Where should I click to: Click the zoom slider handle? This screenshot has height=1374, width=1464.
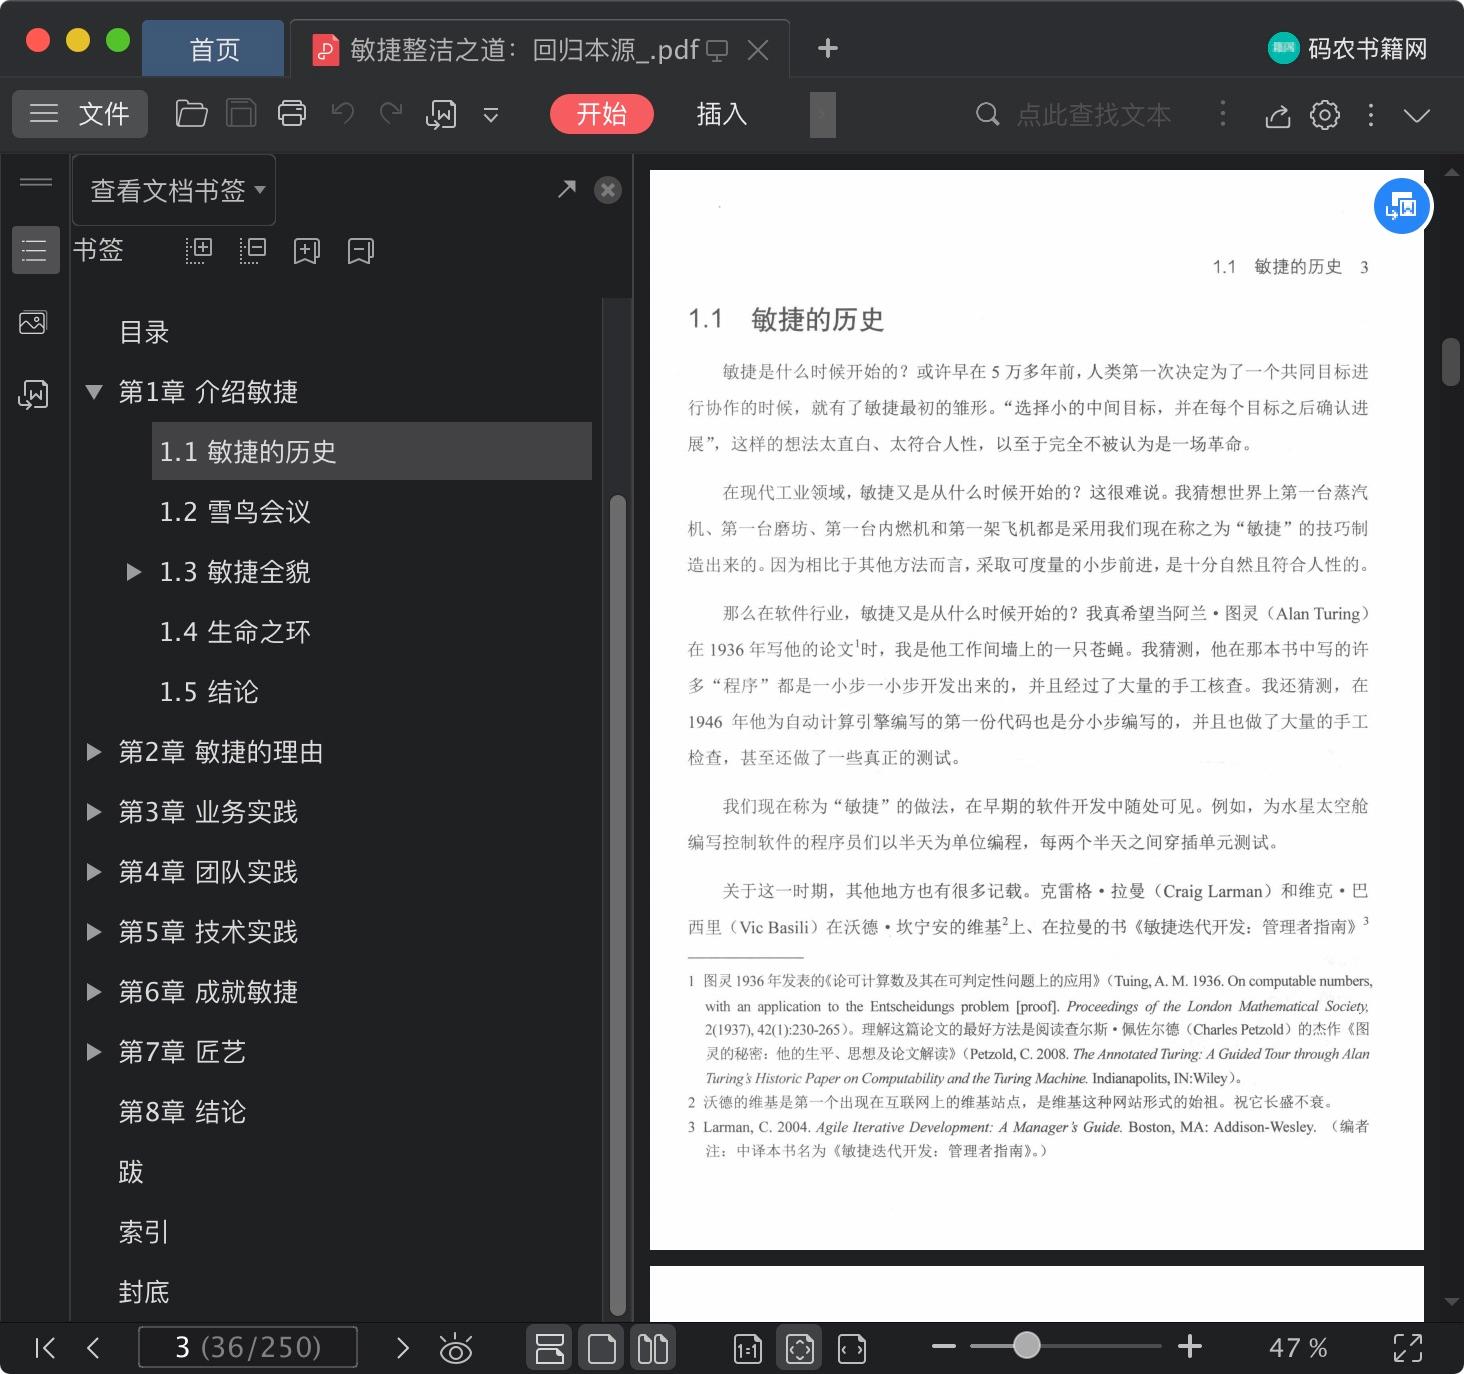1026,1345
